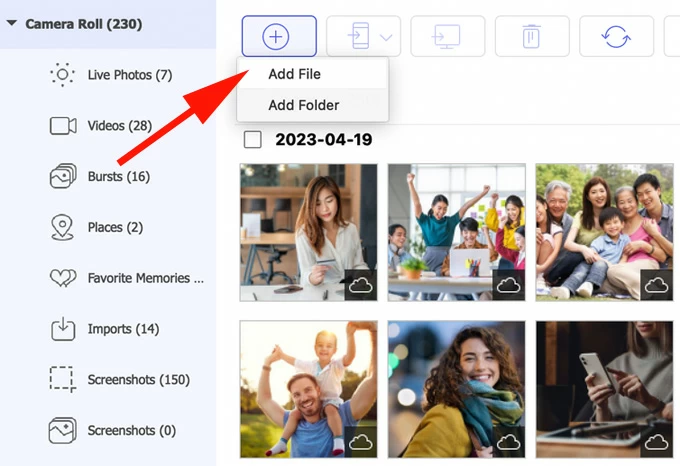Screen dimensions: 680x466
Task: Collapse the Camera Roll tree section
Action: [11, 23]
